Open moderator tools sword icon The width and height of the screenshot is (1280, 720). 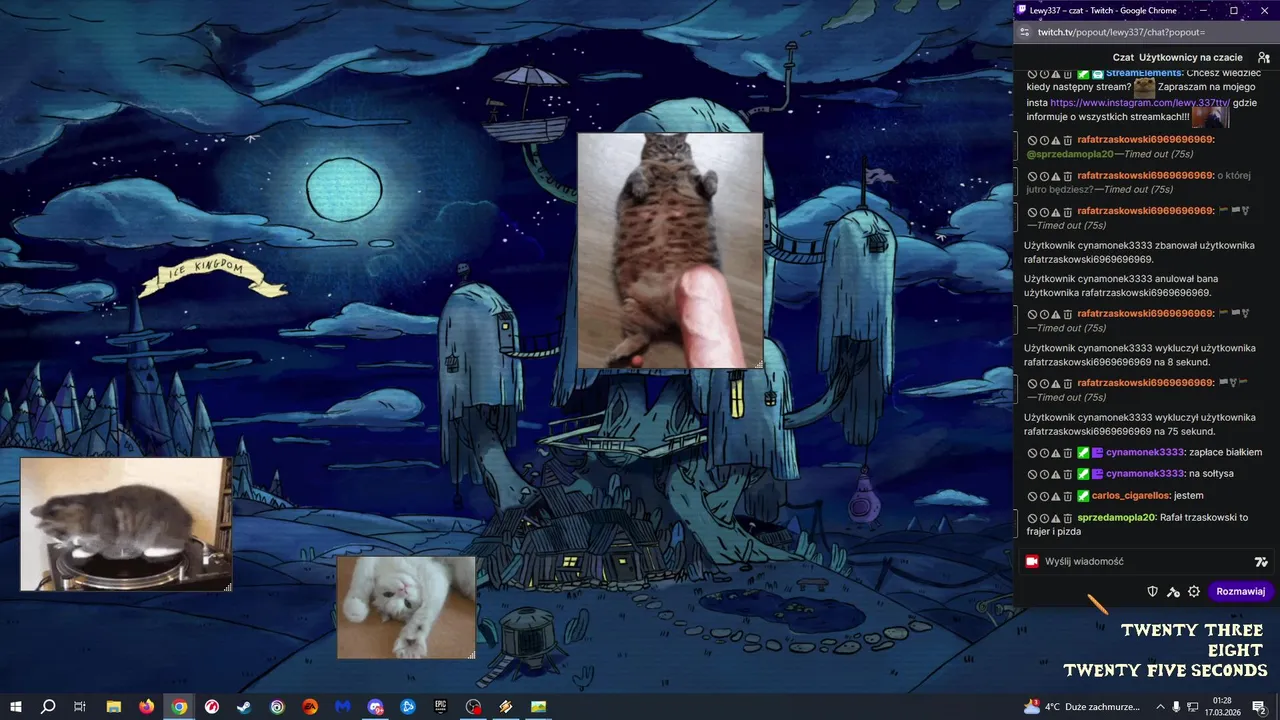(1173, 592)
